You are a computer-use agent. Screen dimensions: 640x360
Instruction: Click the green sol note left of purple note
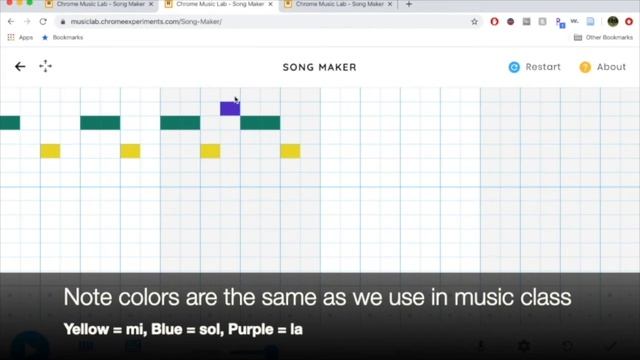point(180,123)
